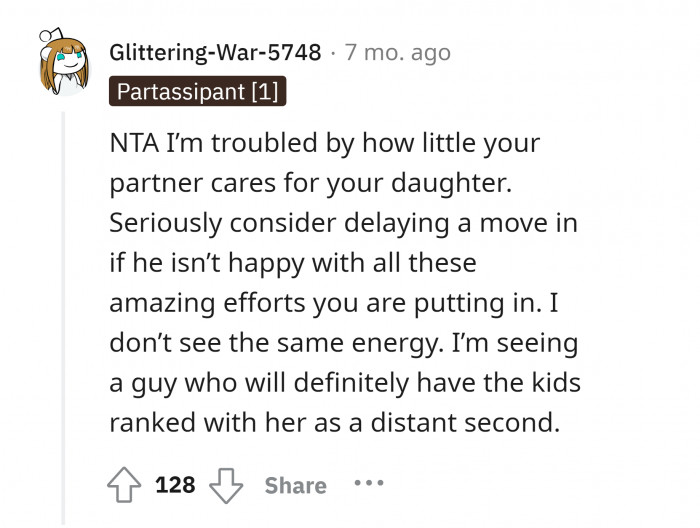Click the final line "ranked with her as a distant second."
Viewport: 700px width, 528px height.
[x=334, y=423]
